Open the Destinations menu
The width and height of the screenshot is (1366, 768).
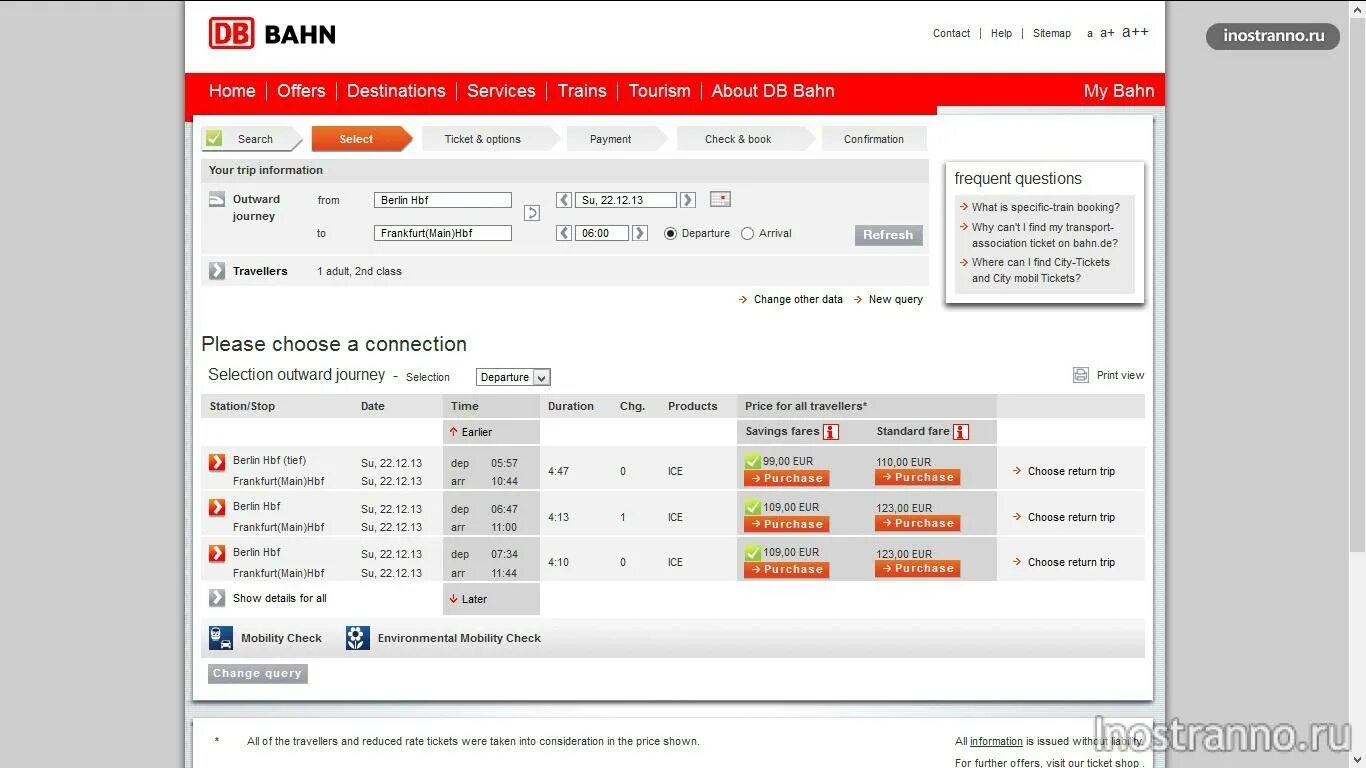[x=396, y=91]
